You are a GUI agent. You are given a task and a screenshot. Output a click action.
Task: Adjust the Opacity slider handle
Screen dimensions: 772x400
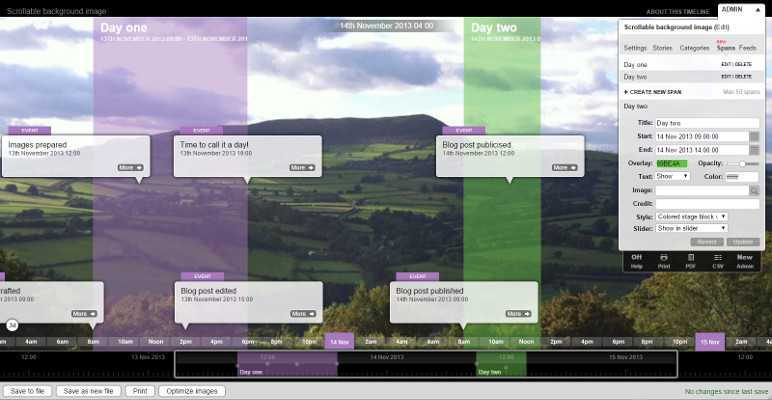click(742, 164)
